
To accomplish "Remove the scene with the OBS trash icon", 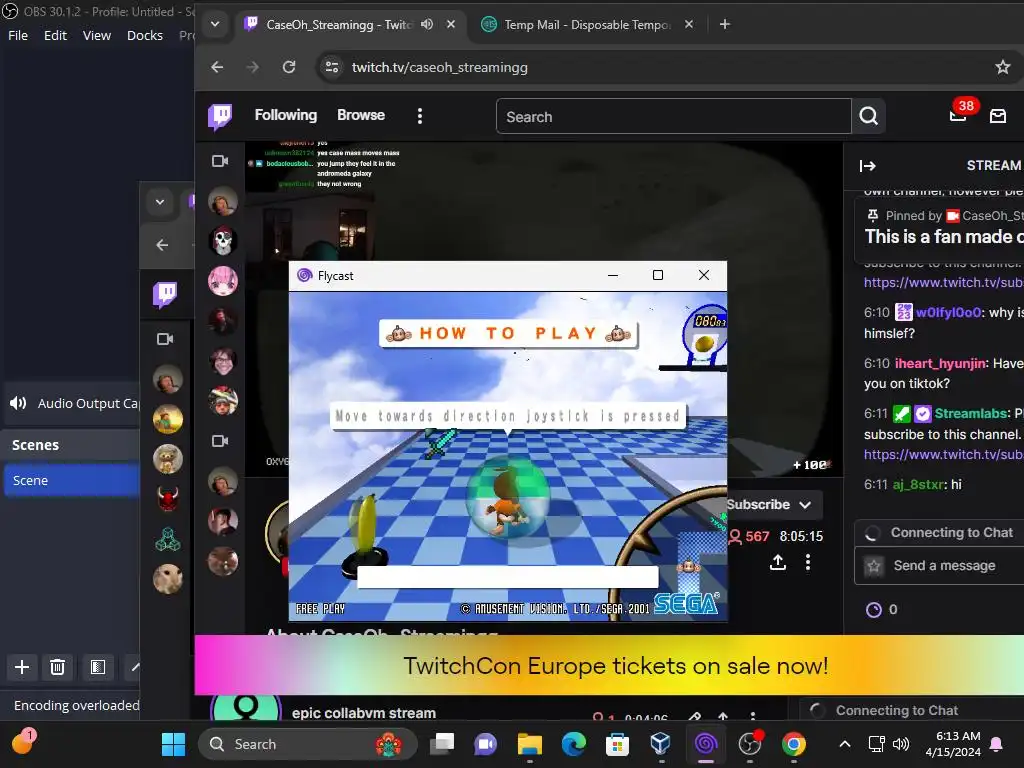I will [57, 667].
